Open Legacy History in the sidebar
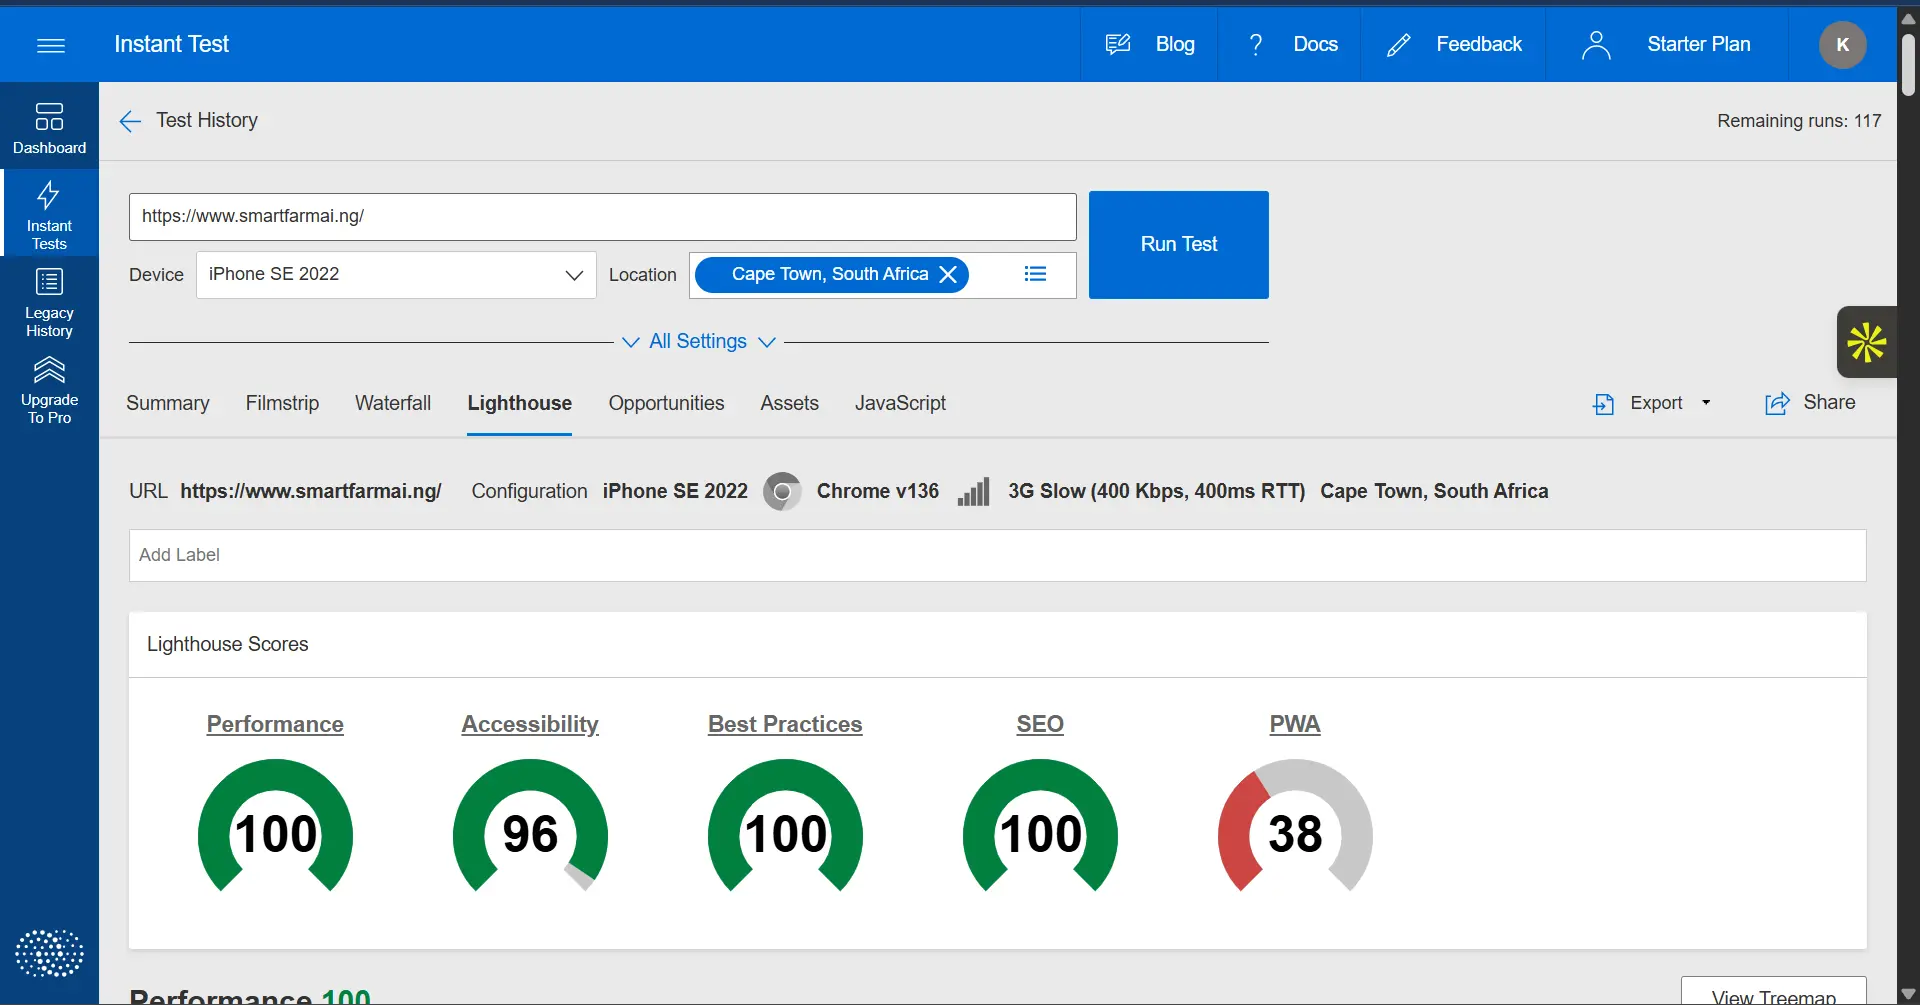 tap(48, 301)
